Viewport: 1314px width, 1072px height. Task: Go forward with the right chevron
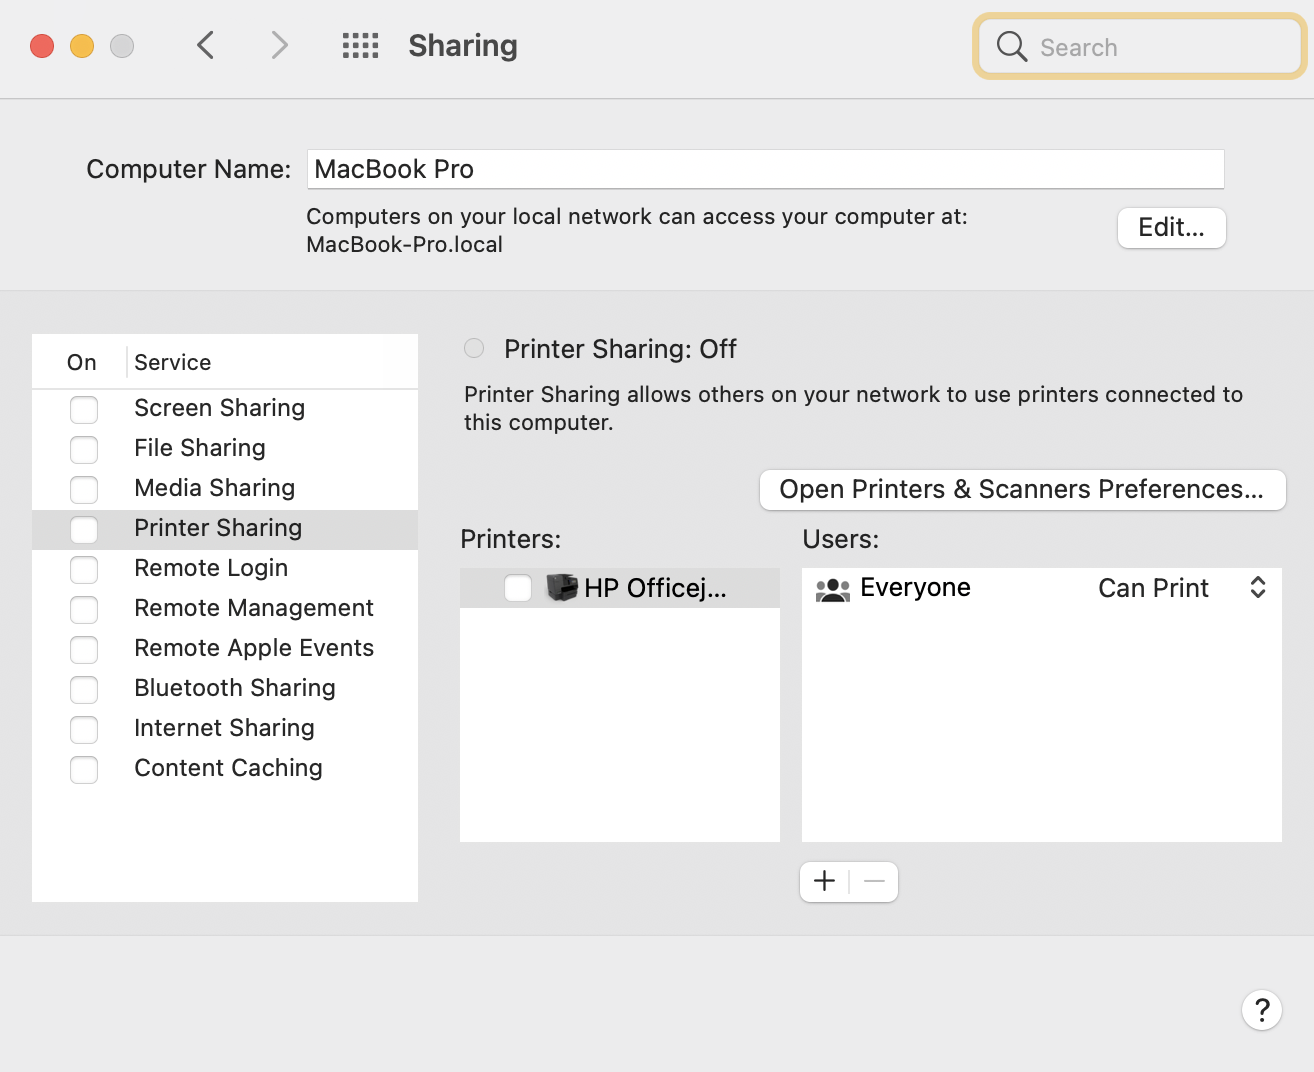pos(279,45)
